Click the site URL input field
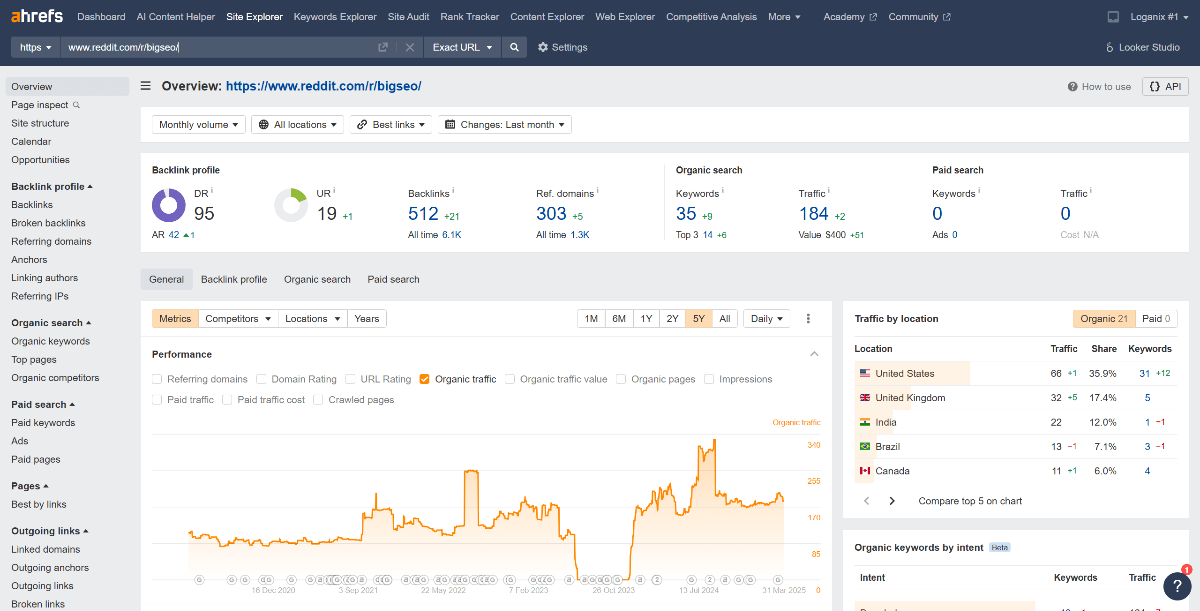This screenshot has width=1200, height=611. (215, 47)
